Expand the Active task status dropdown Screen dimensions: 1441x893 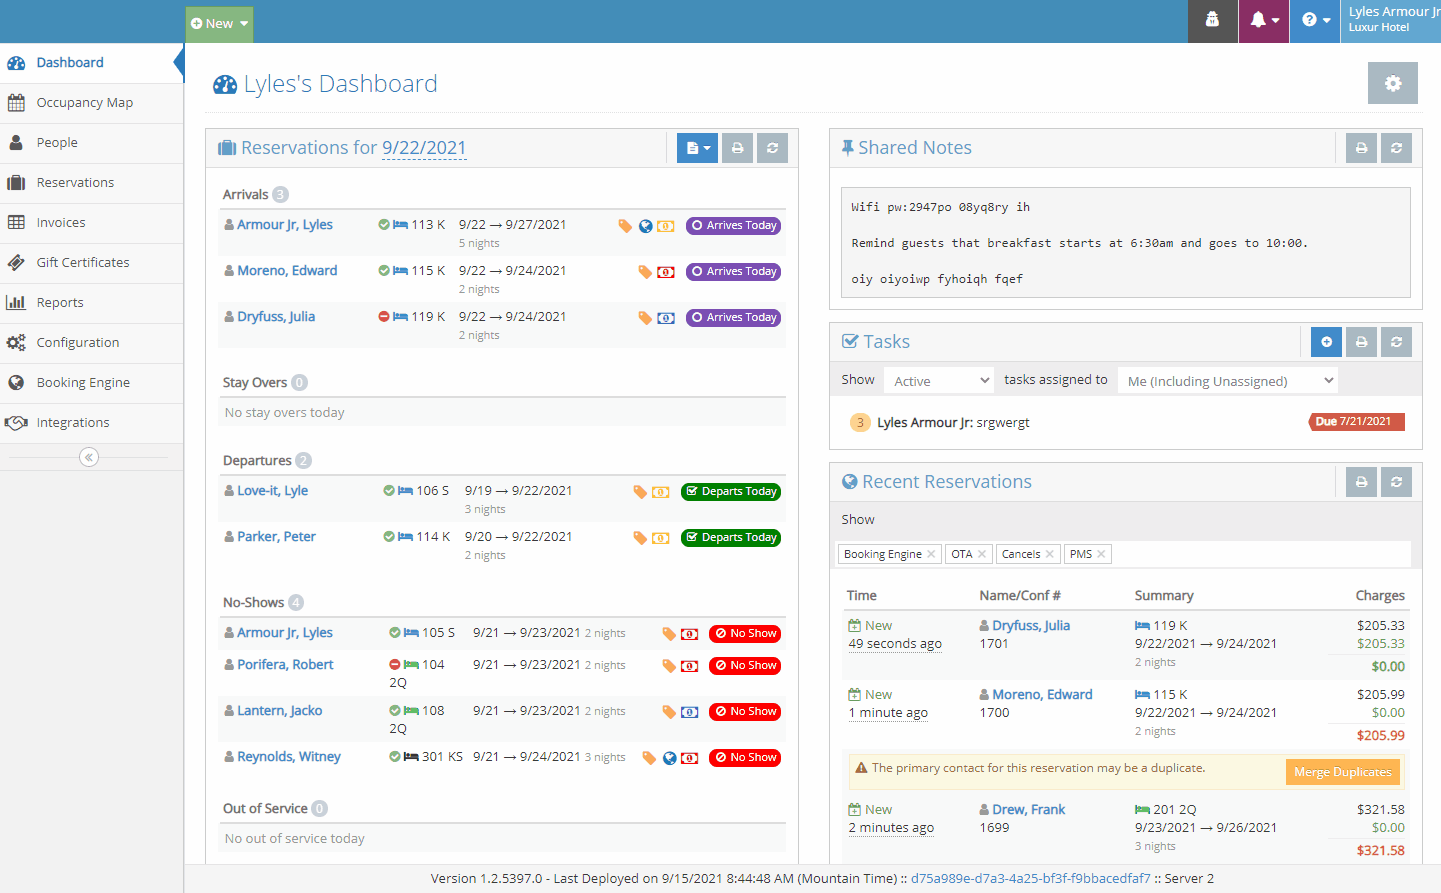click(940, 381)
